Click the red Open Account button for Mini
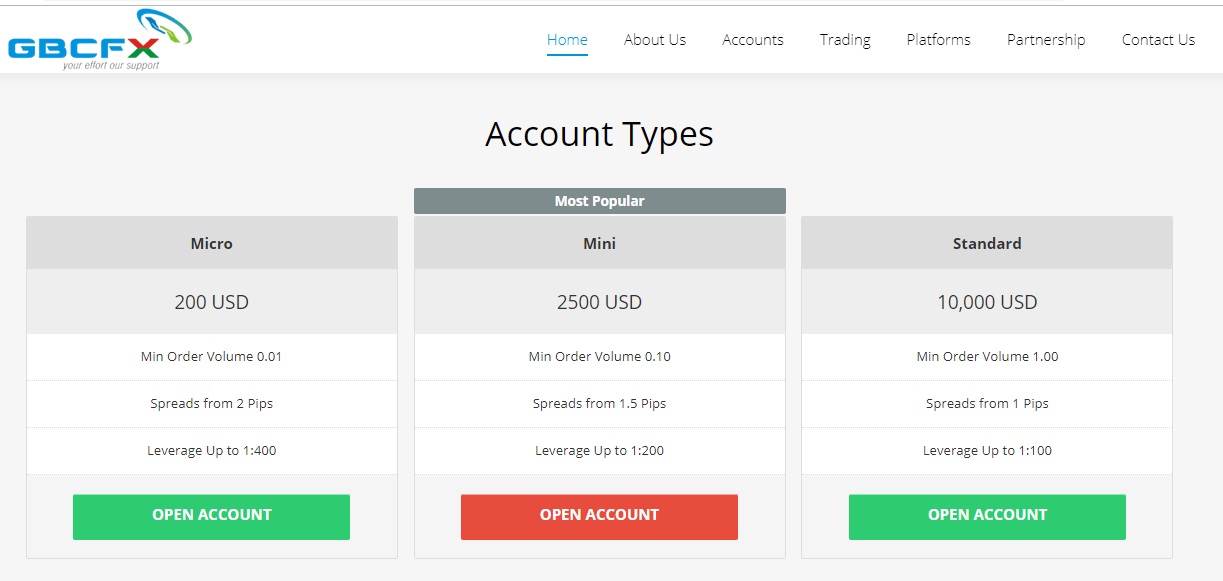This screenshot has height=581, width=1223. click(x=599, y=516)
